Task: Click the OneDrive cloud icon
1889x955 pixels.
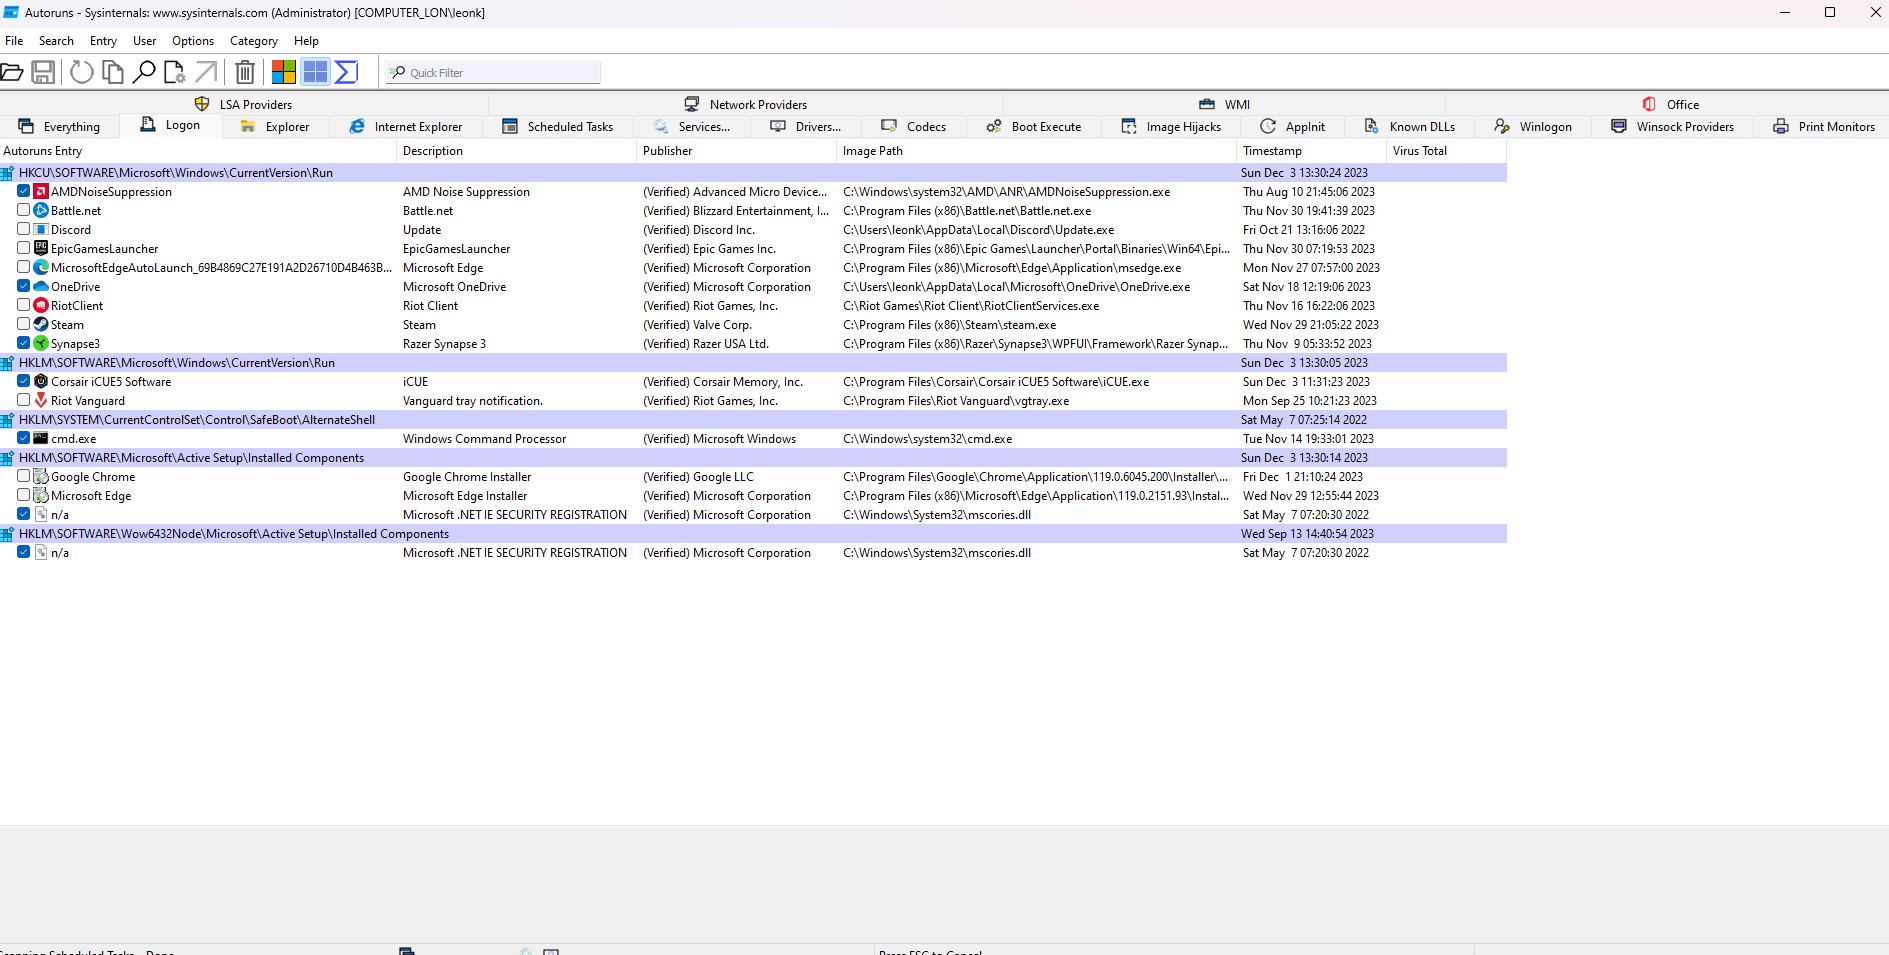Action: click(41, 287)
